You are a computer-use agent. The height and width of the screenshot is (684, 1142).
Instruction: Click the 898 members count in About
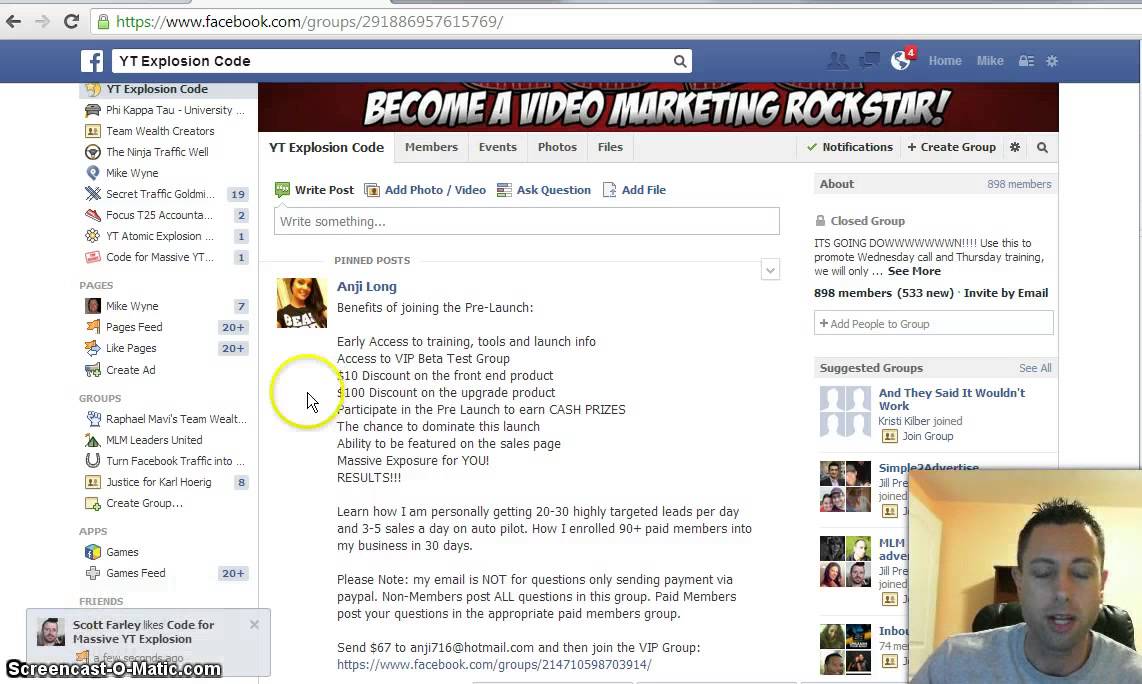pyautogui.click(x=1019, y=184)
